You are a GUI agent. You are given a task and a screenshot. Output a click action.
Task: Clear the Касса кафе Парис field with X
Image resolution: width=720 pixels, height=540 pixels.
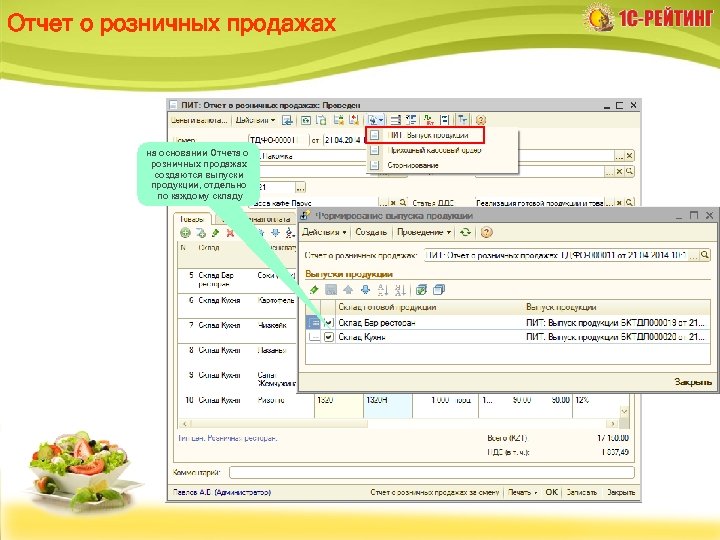(393, 202)
